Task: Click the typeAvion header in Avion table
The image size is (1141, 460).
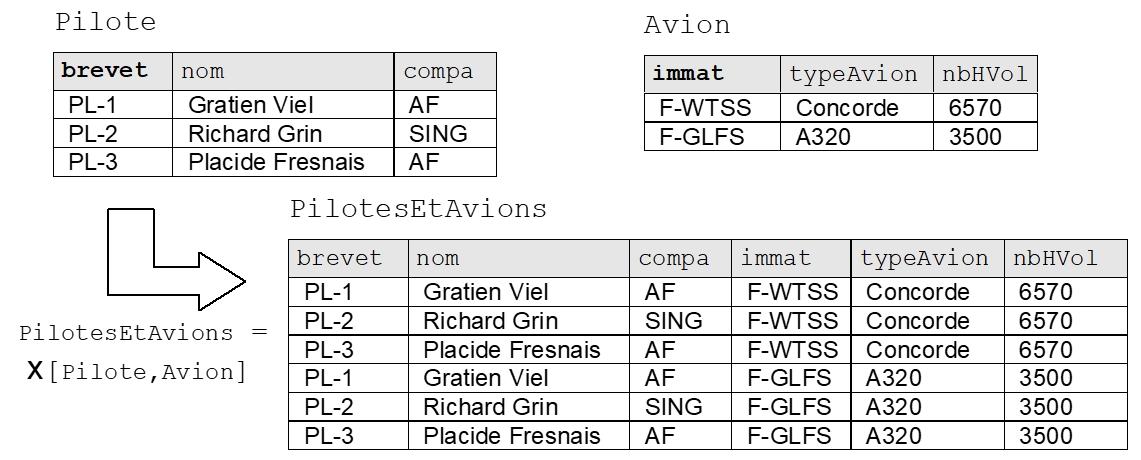Action: [x=853, y=74]
